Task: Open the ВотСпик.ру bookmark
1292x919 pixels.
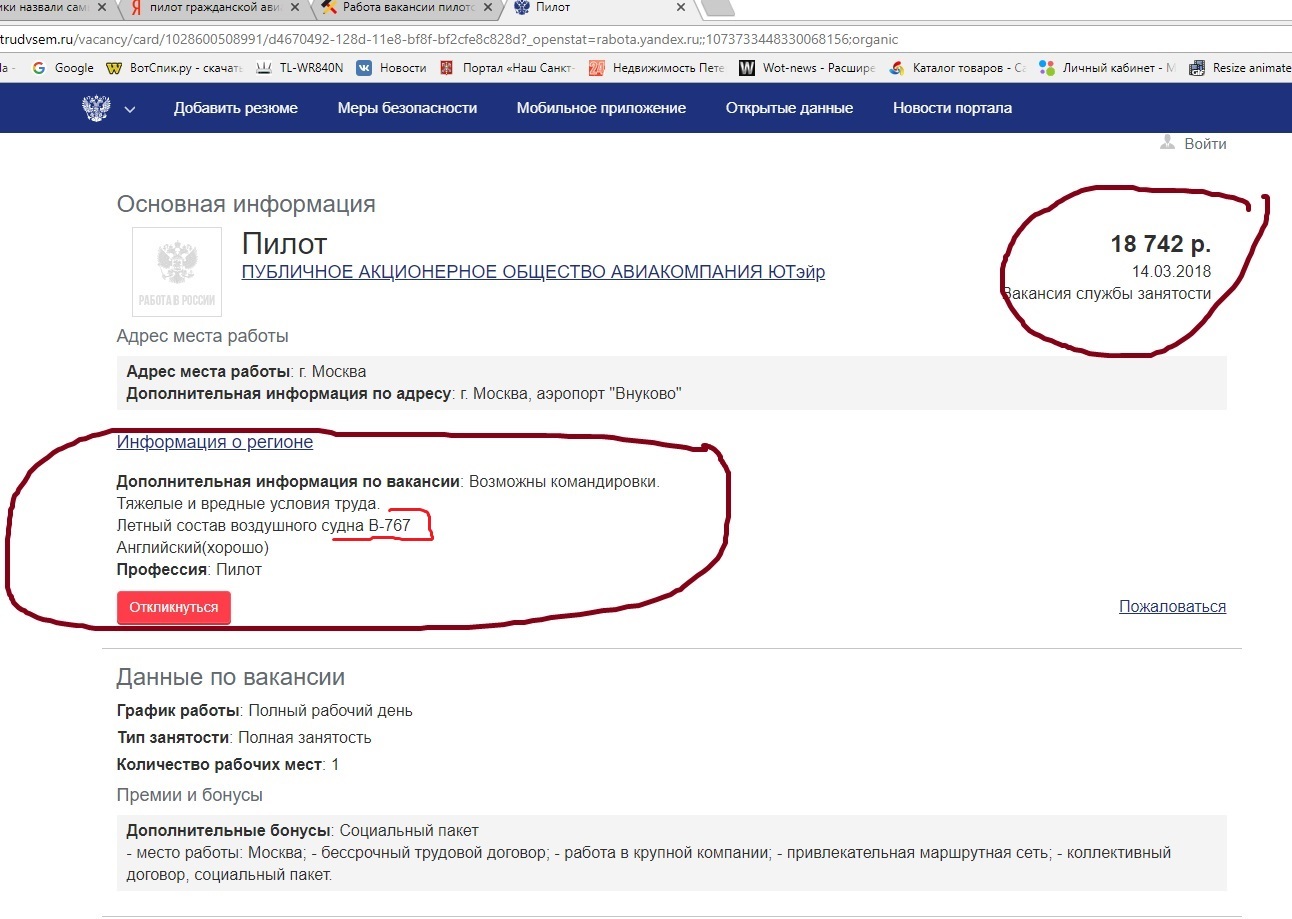Action: pos(173,68)
